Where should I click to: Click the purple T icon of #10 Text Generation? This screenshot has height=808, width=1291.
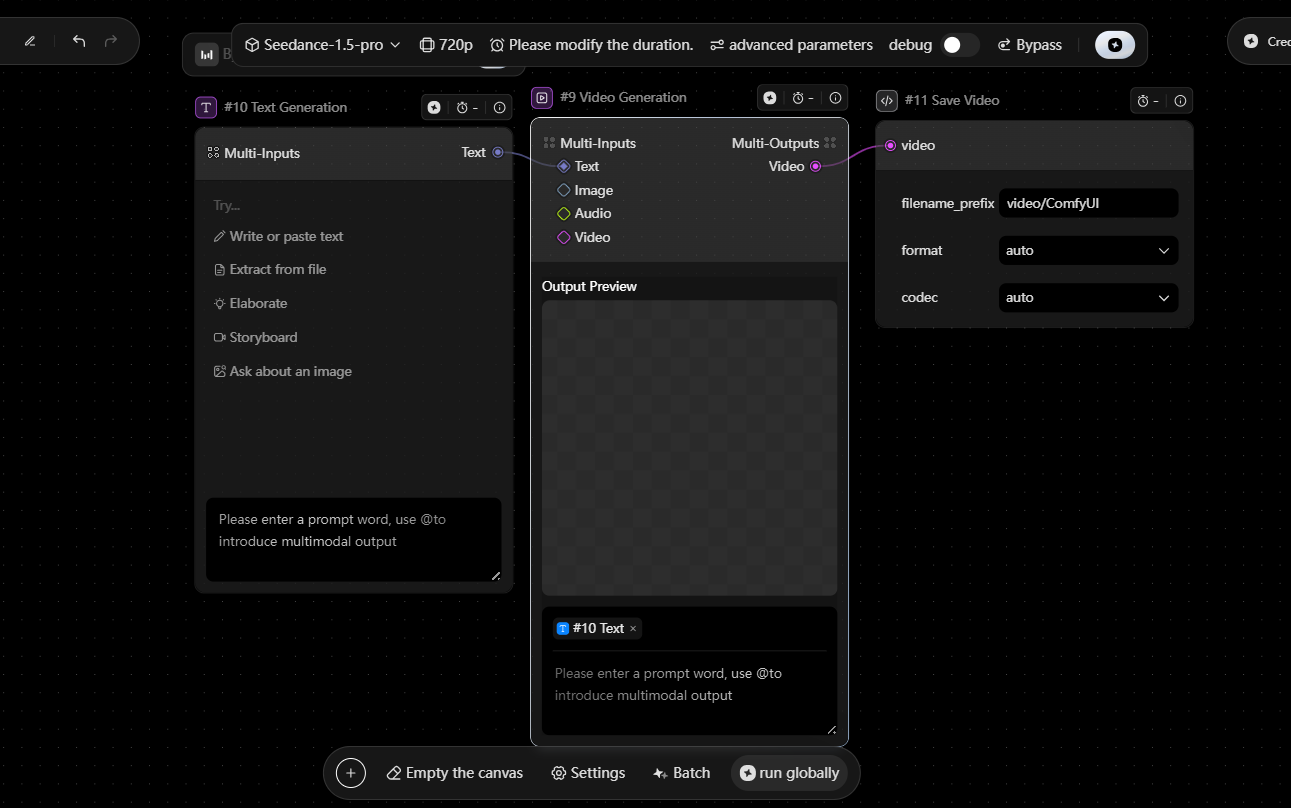(206, 107)
